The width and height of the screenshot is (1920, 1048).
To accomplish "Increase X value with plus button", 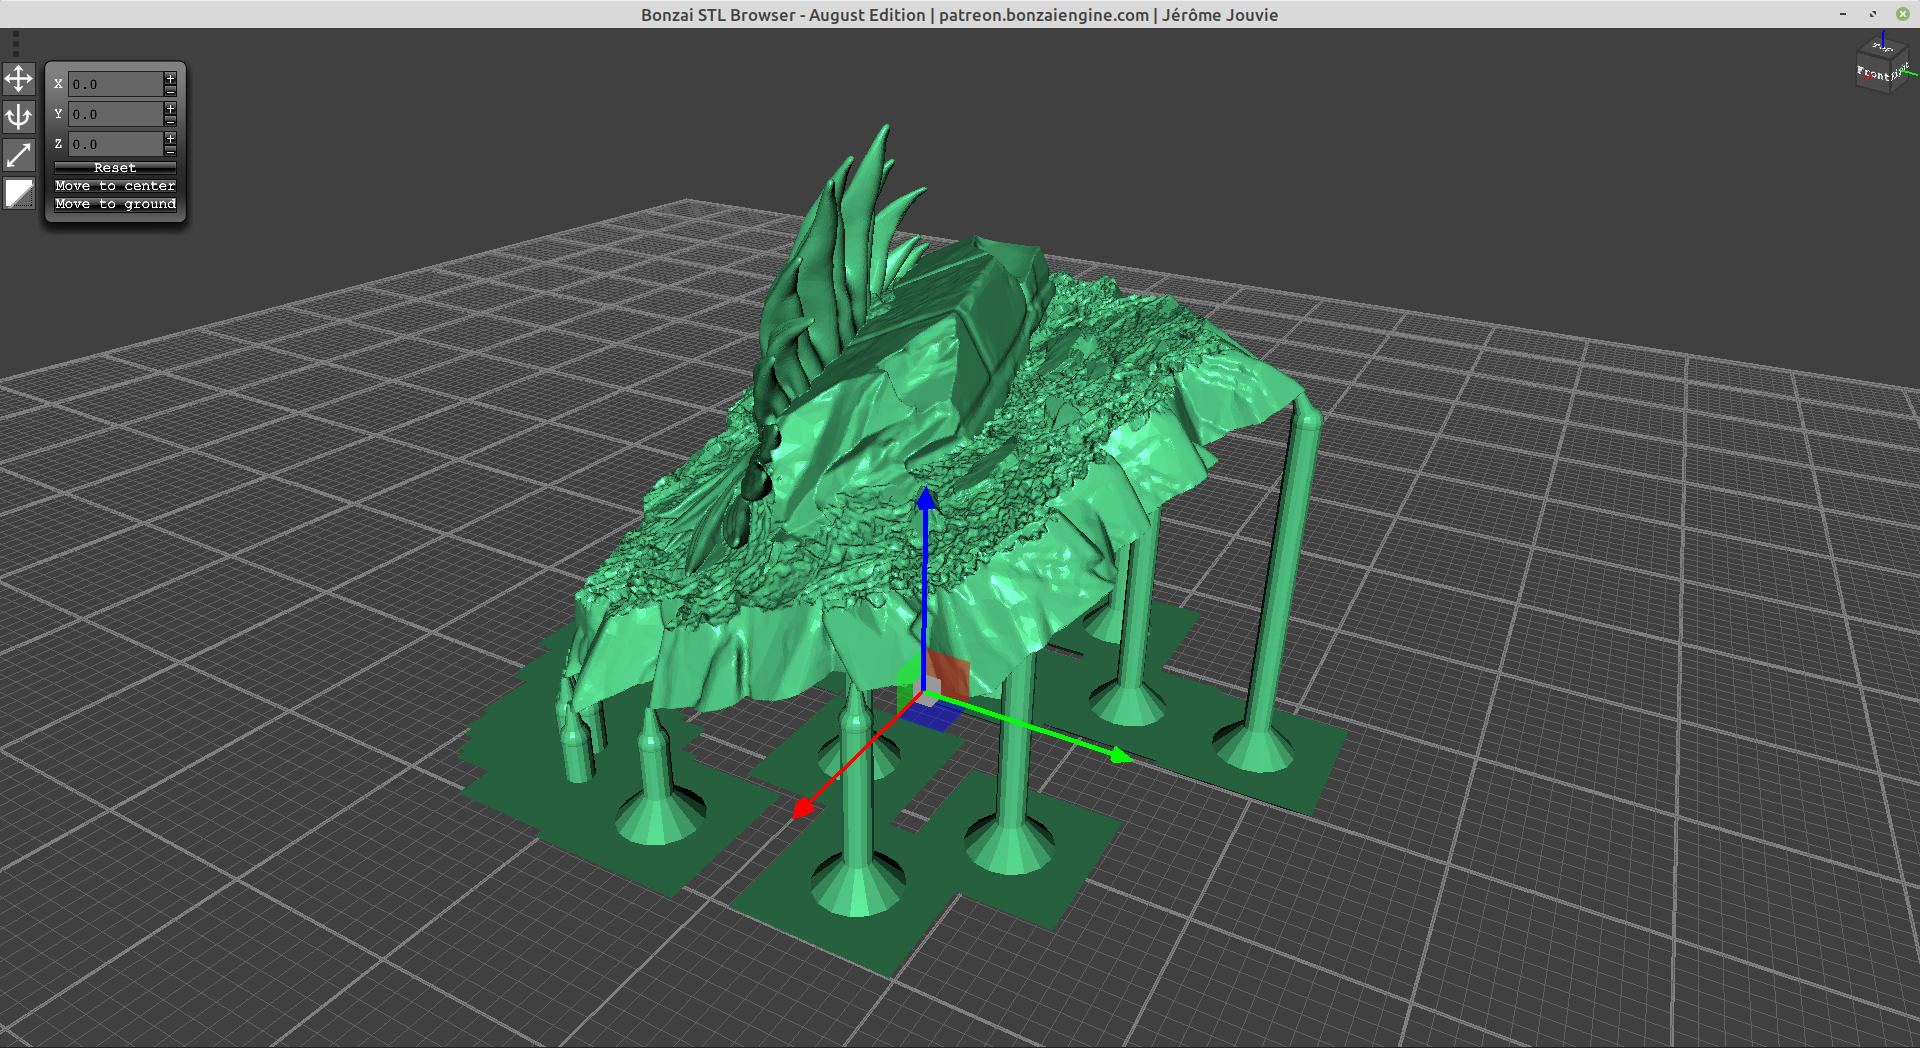I will click(171, 78).
